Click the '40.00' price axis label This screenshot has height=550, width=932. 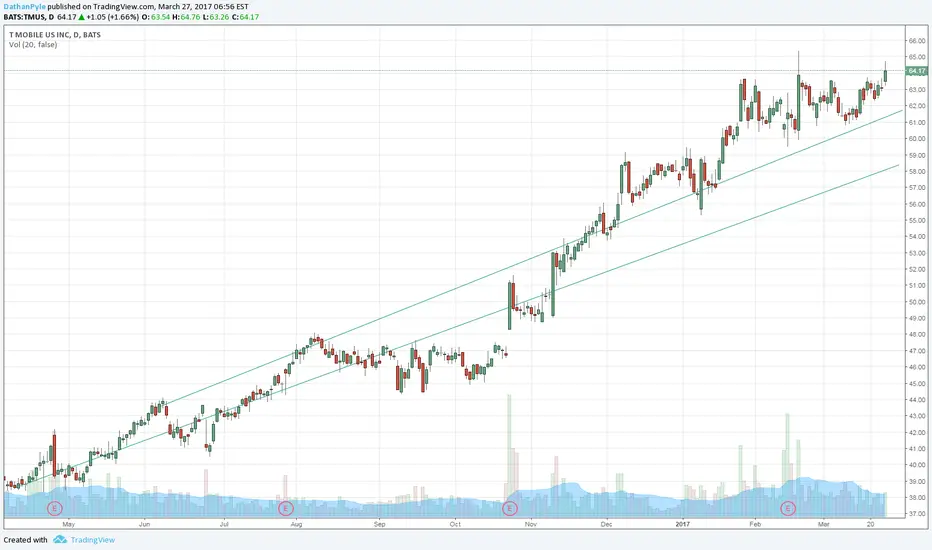tap(917, 465)
